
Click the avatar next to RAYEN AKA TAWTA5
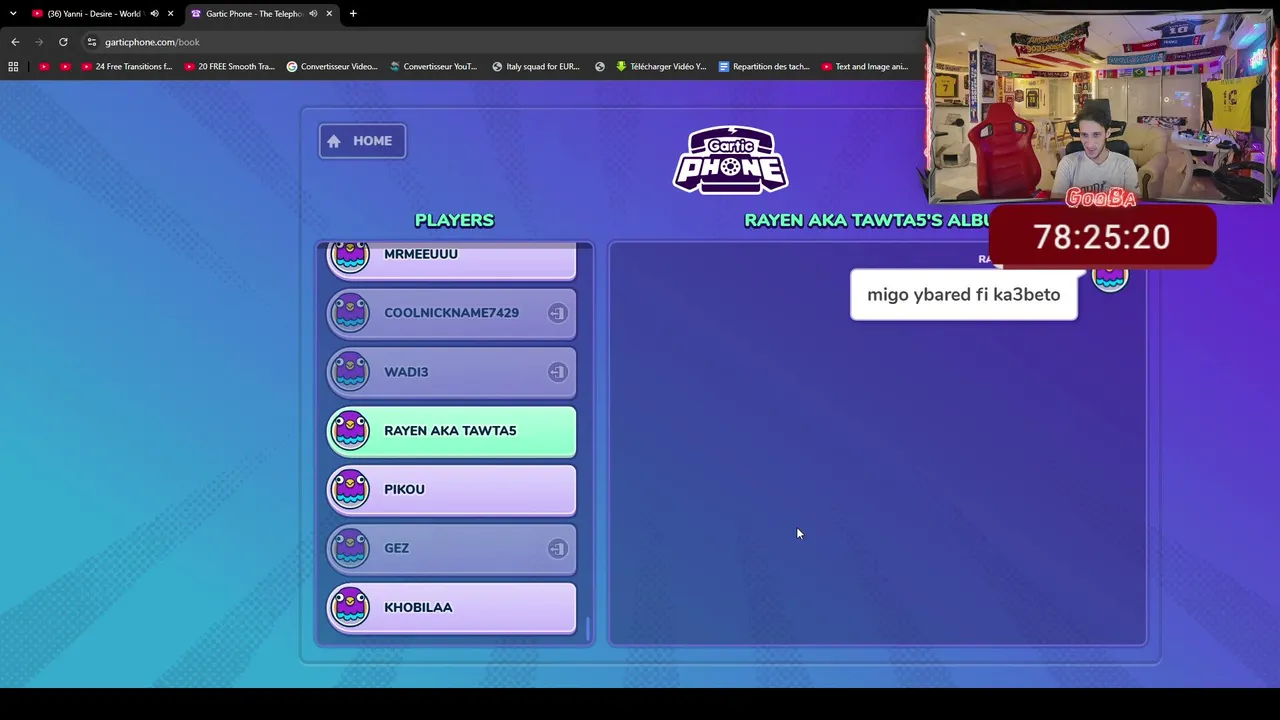(350, 430)
